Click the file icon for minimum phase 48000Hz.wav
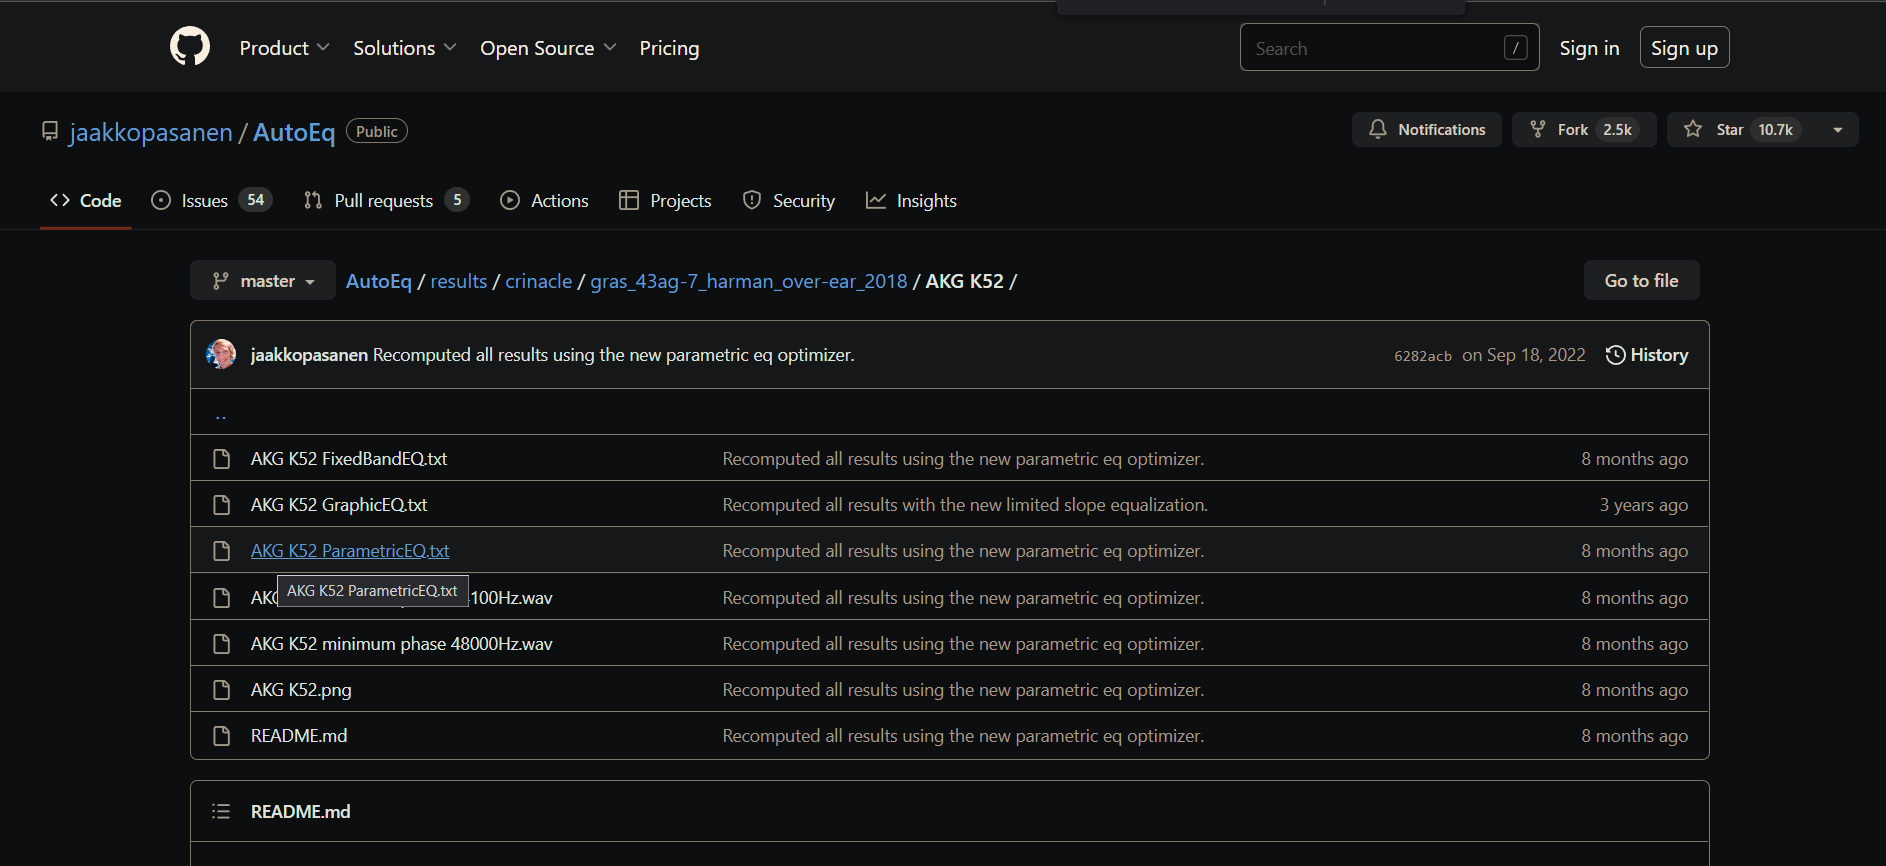Image resolution: width=1886 pixels, height=866 pixels. click(222, 644)
